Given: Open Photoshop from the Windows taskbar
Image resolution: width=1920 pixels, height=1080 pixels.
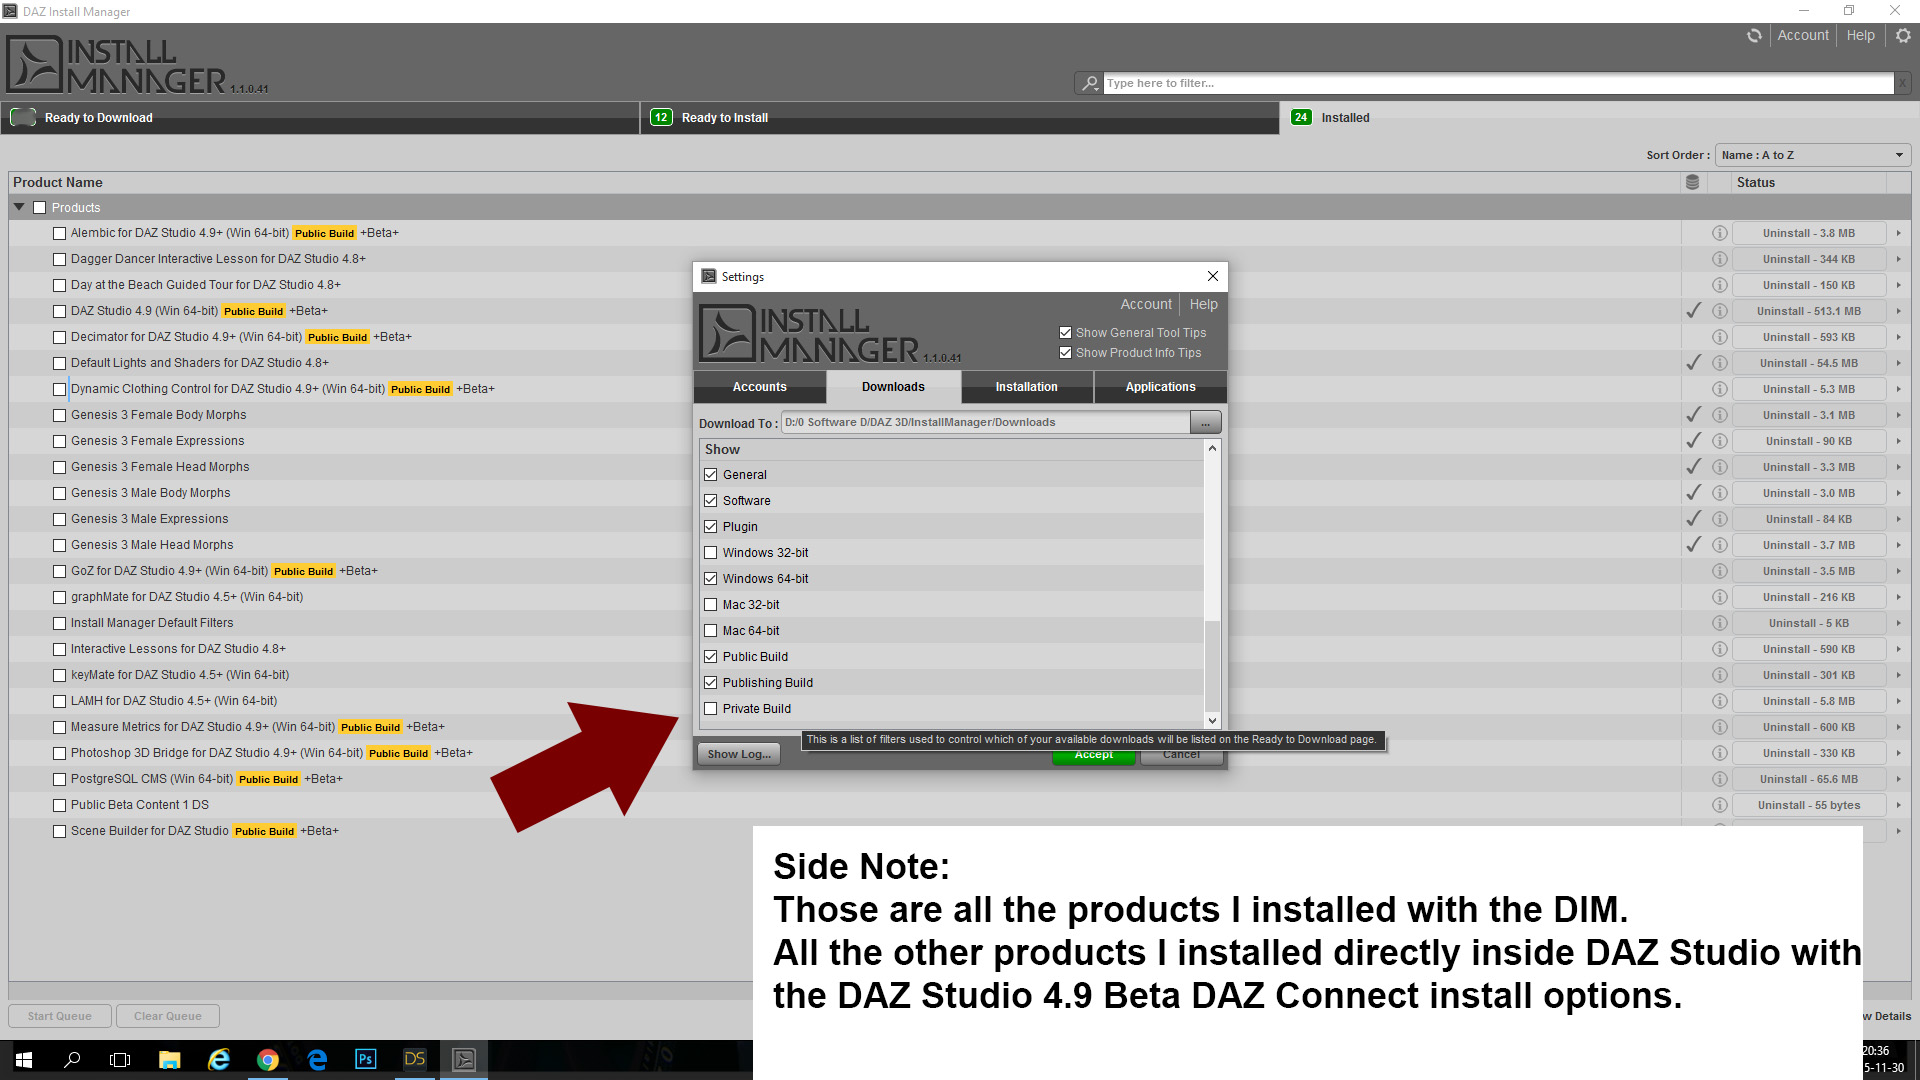Looking at the screenshot, I should (x=366, y=1059).
